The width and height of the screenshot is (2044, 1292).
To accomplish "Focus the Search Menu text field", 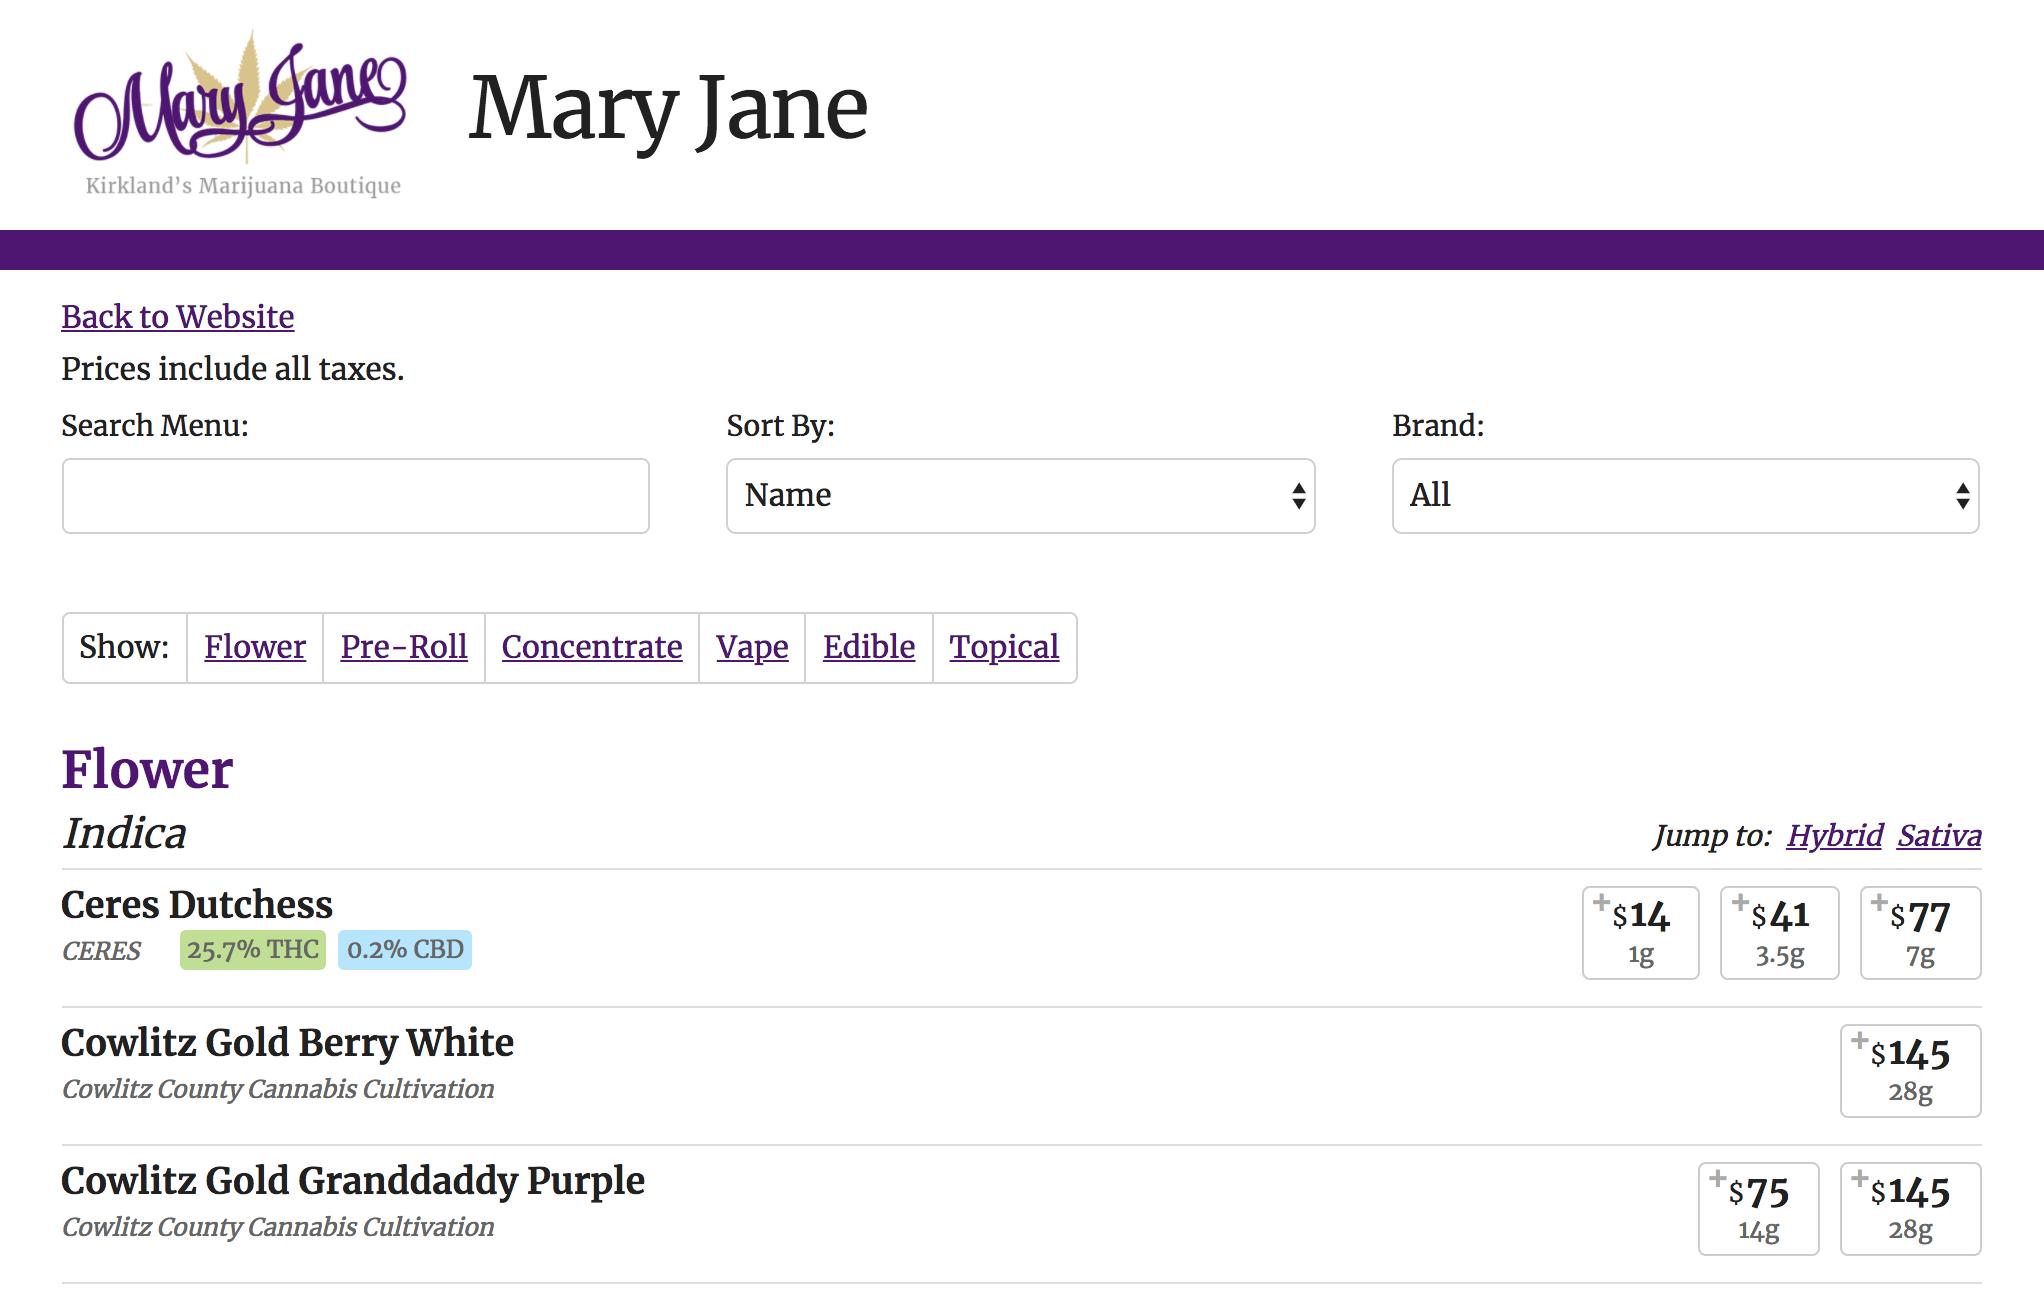I will 355,496.
